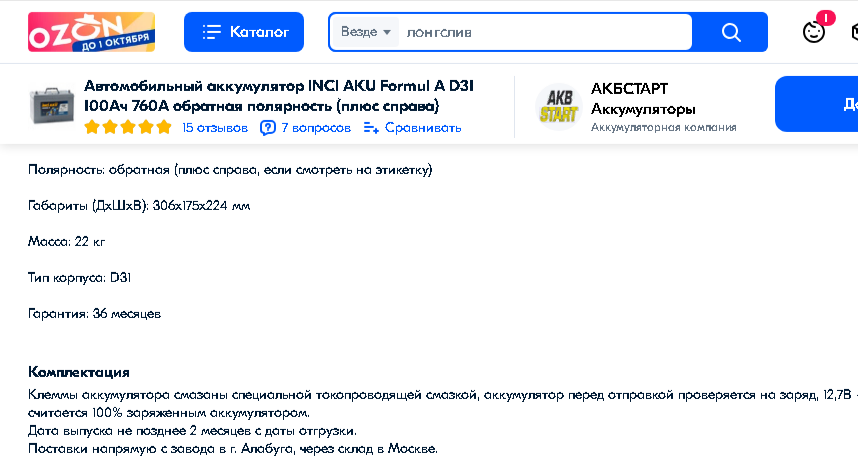Click the Дата выпуска не позднее line
This screenshot has width=858, height=470.
(192, 431)
